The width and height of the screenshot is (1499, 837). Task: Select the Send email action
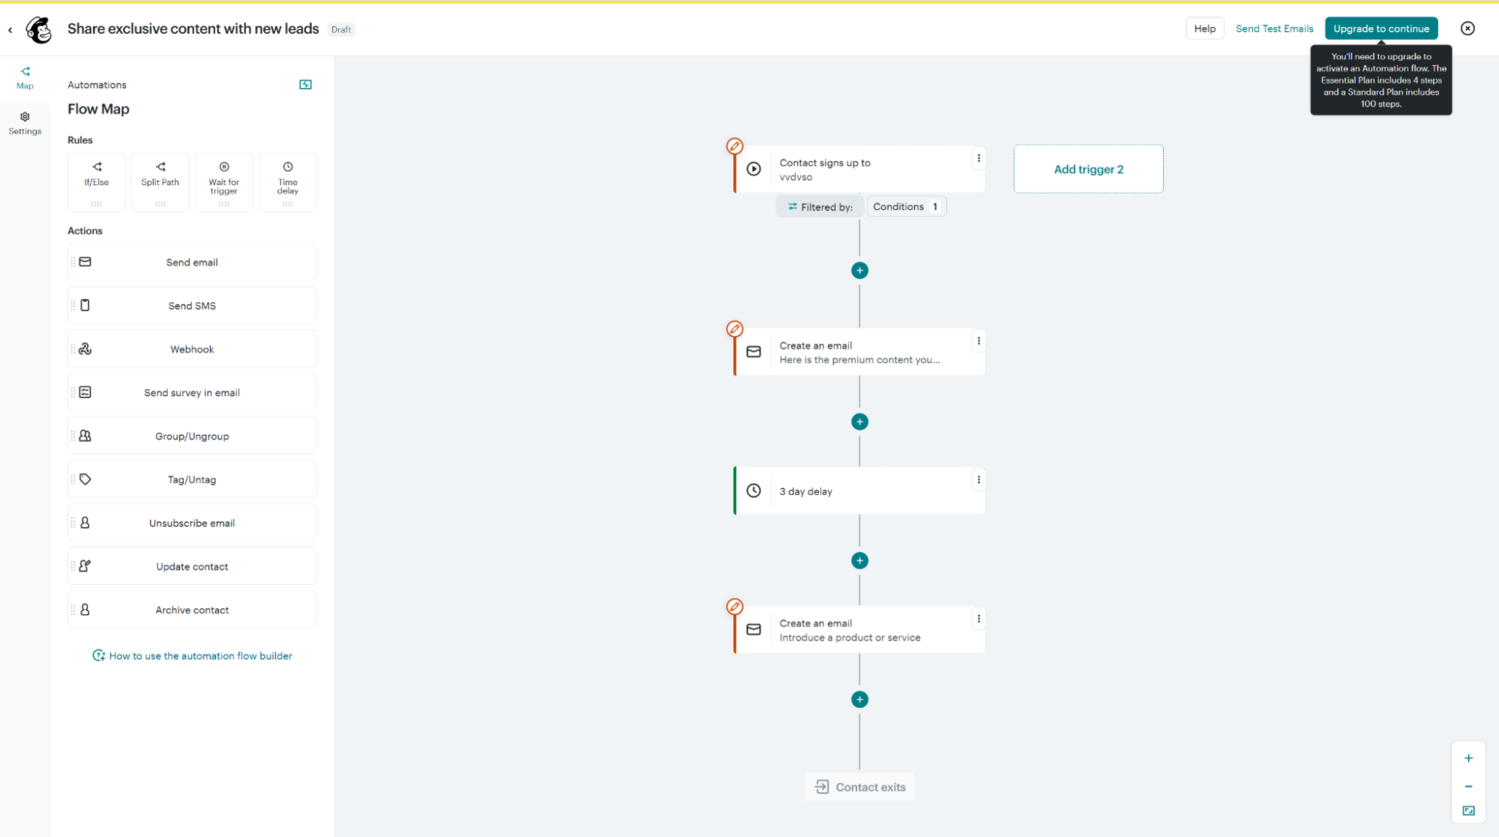tap(191, 262)
